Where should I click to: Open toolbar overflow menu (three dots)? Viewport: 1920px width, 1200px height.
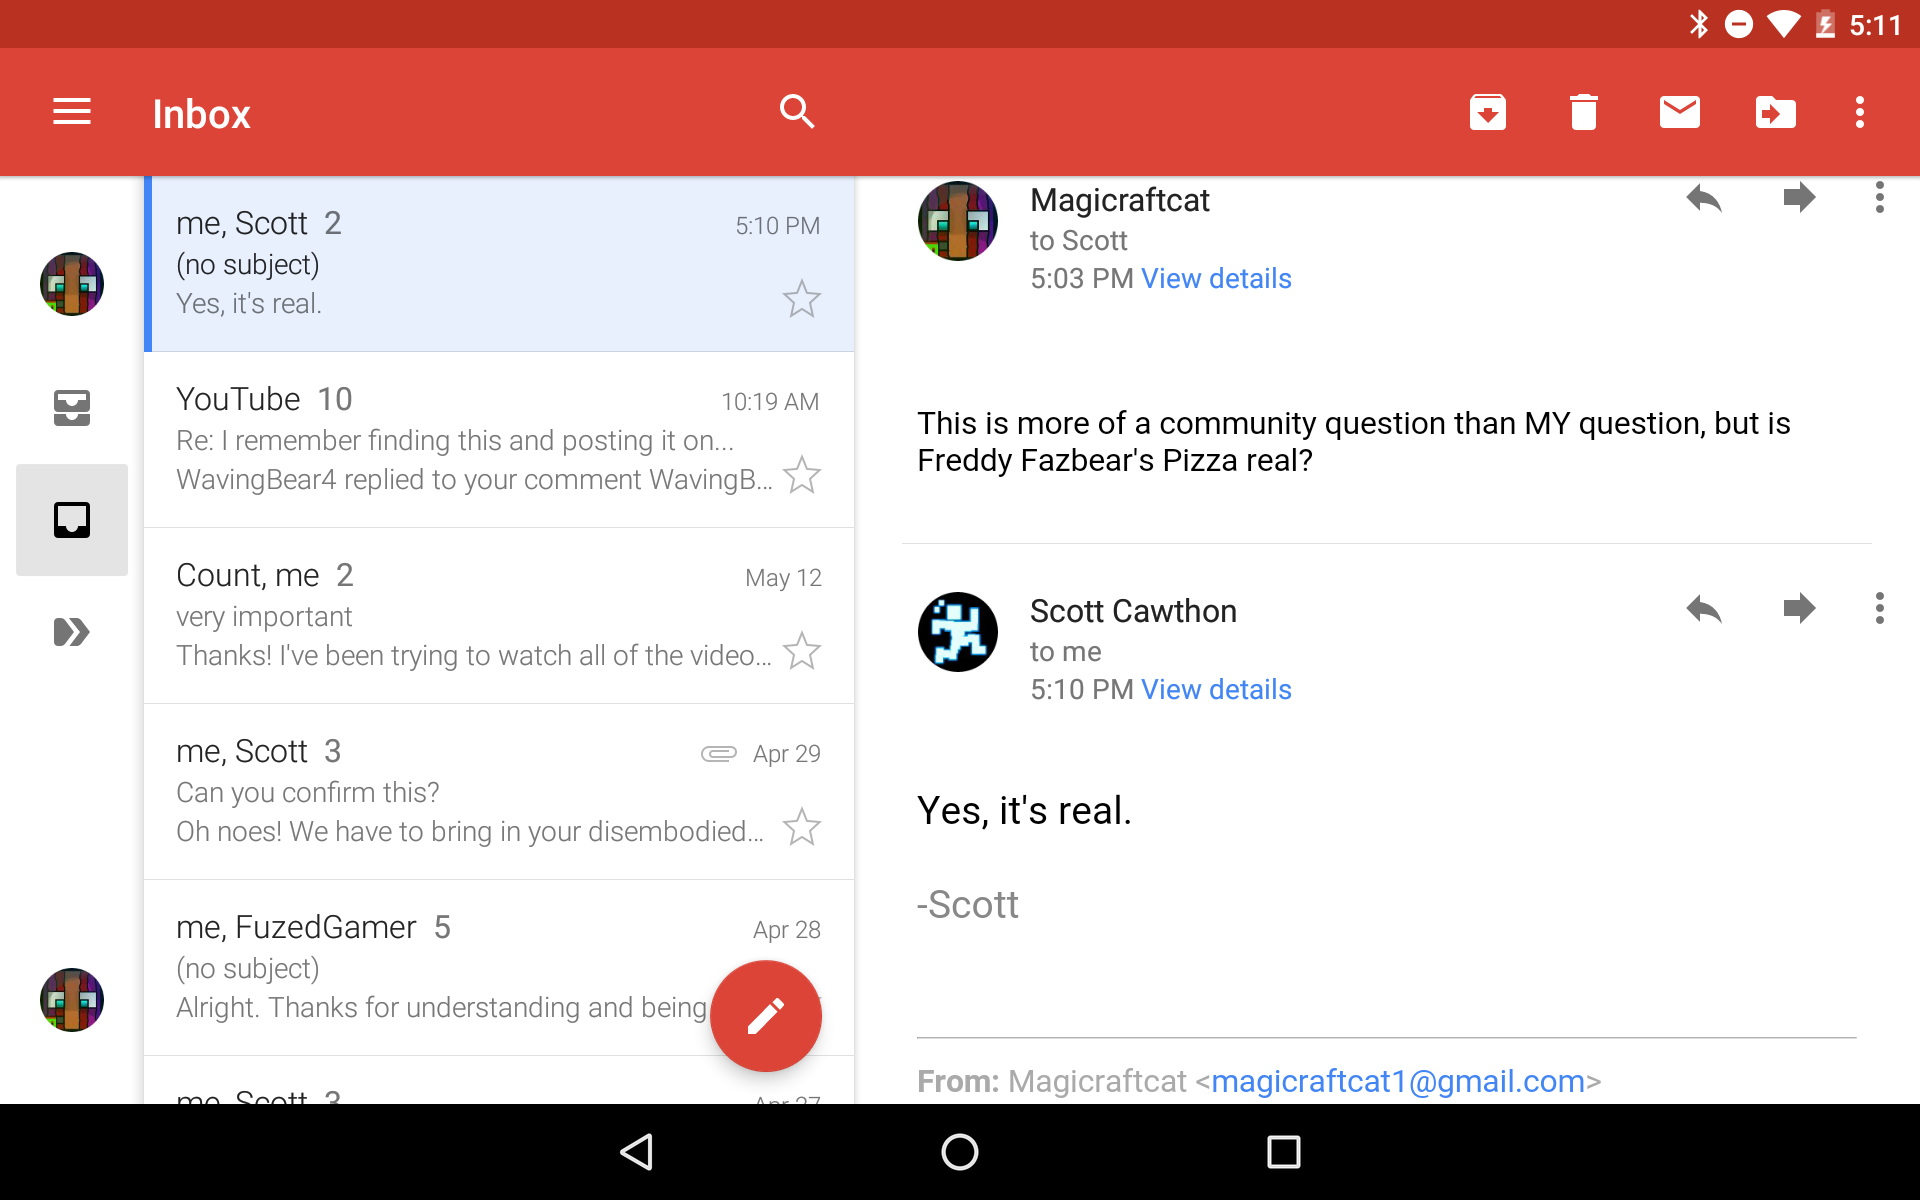point(1860,112)
